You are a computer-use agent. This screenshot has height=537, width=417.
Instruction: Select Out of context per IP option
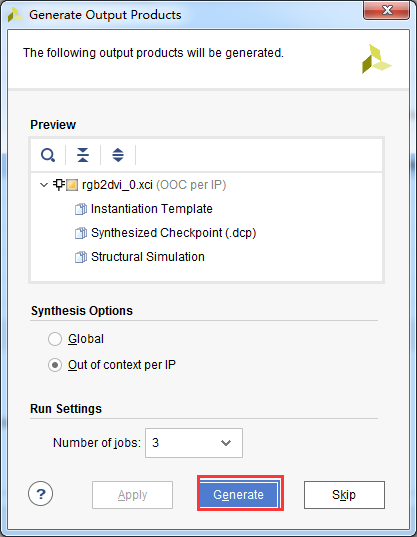click(x=55, y=365)
